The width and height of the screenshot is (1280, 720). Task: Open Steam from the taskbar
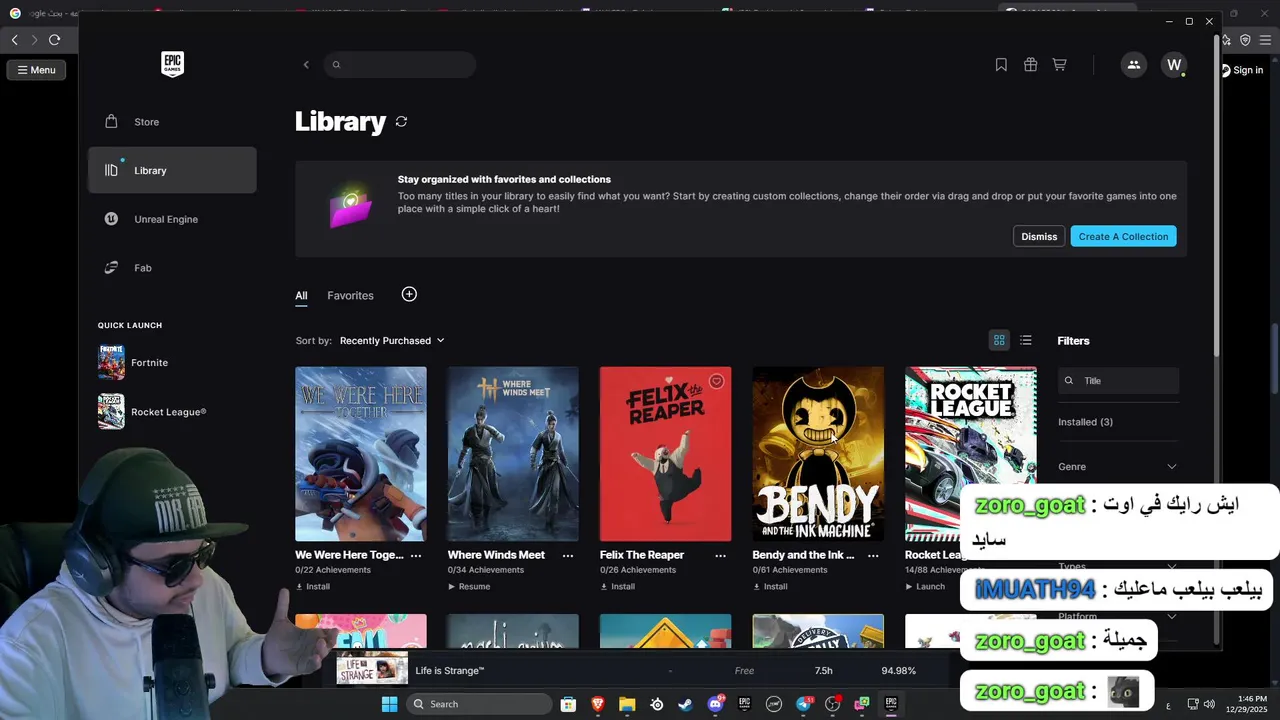pos(685,704)
